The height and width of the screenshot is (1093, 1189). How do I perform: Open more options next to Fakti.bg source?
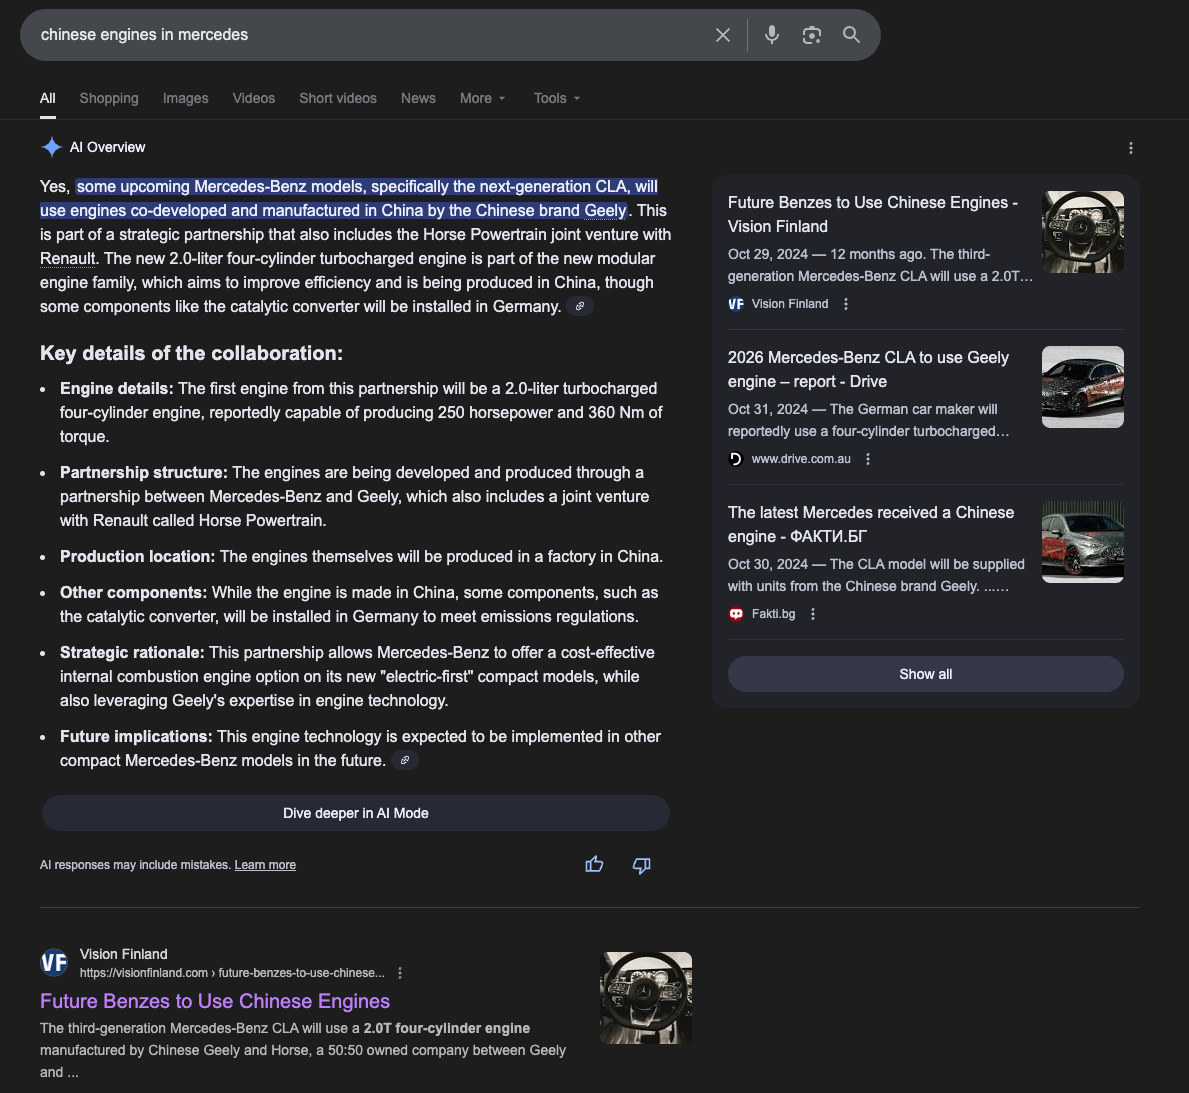(813, 614)
